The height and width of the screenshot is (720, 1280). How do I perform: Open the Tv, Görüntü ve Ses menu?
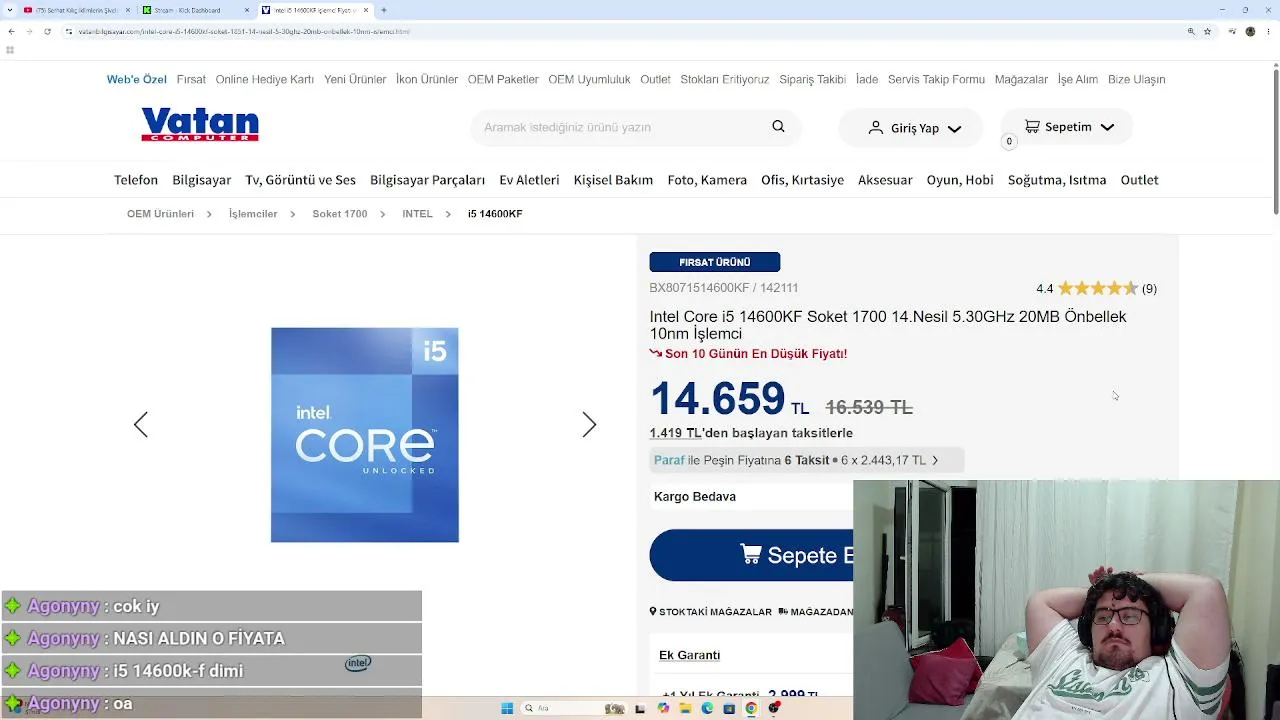pos(301,180)
